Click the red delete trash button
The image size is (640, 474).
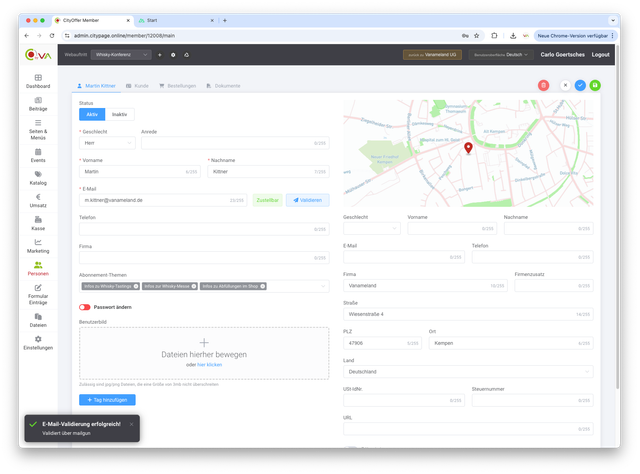pyautogui.click(x=543, y=86)
